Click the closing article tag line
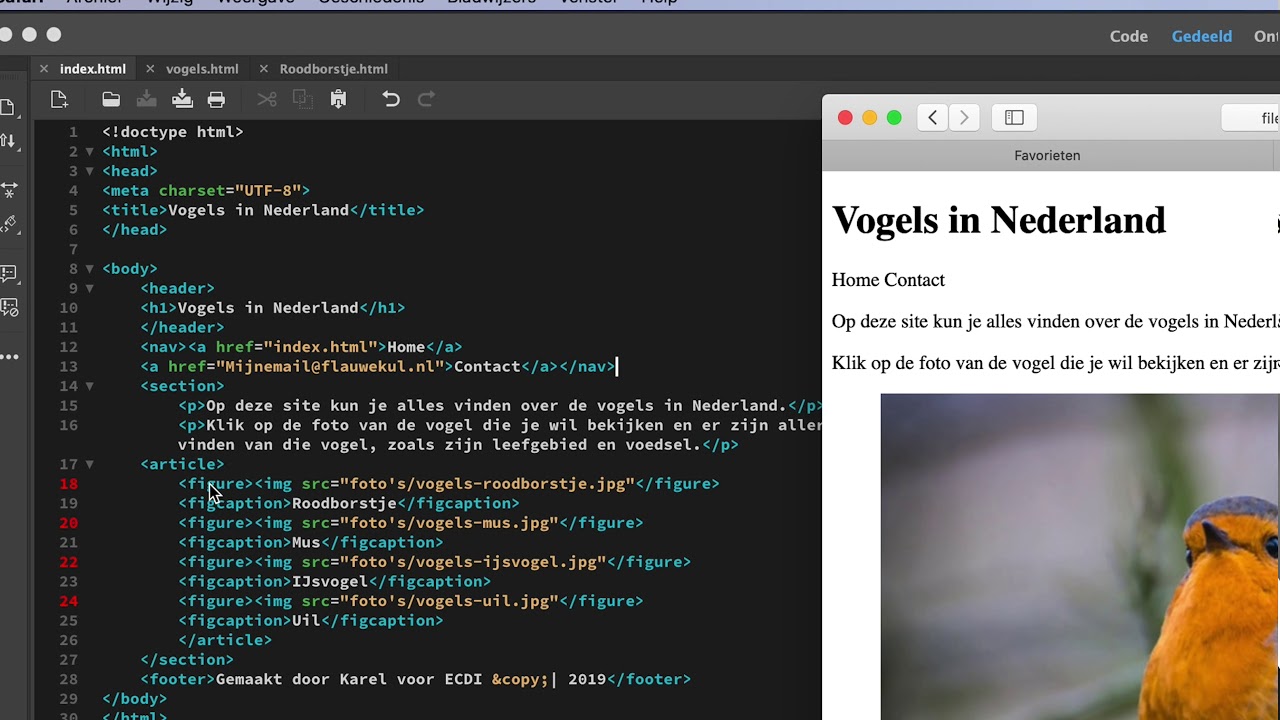 tap(225, 640)
